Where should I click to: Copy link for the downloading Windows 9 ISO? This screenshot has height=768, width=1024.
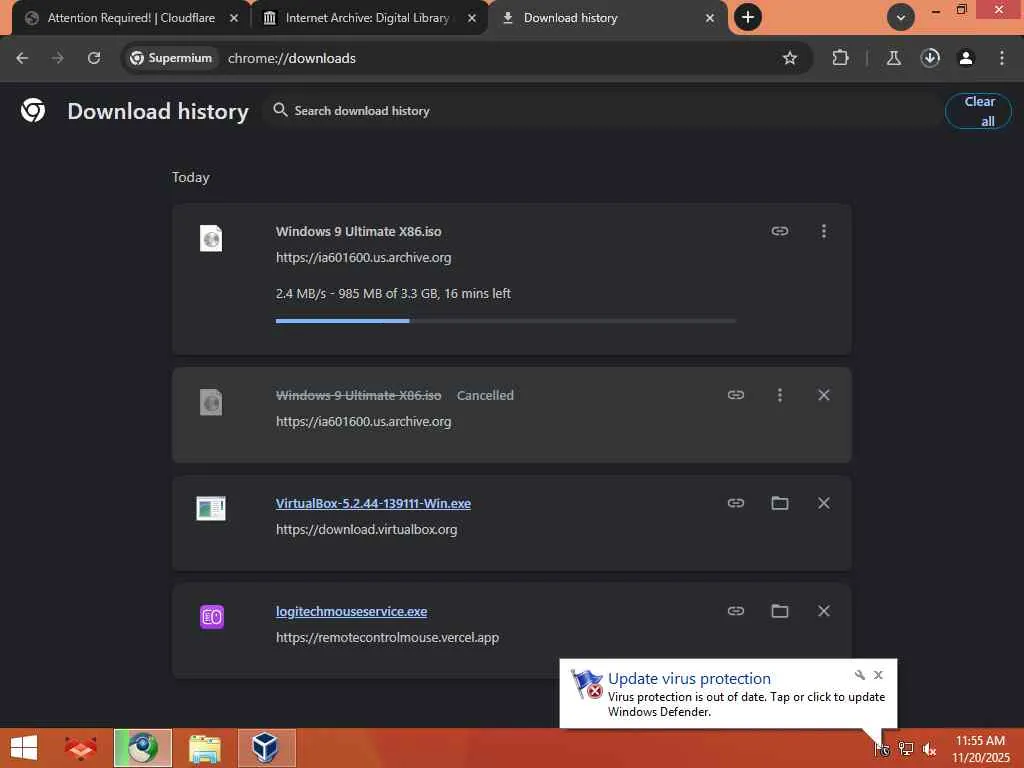780,231
